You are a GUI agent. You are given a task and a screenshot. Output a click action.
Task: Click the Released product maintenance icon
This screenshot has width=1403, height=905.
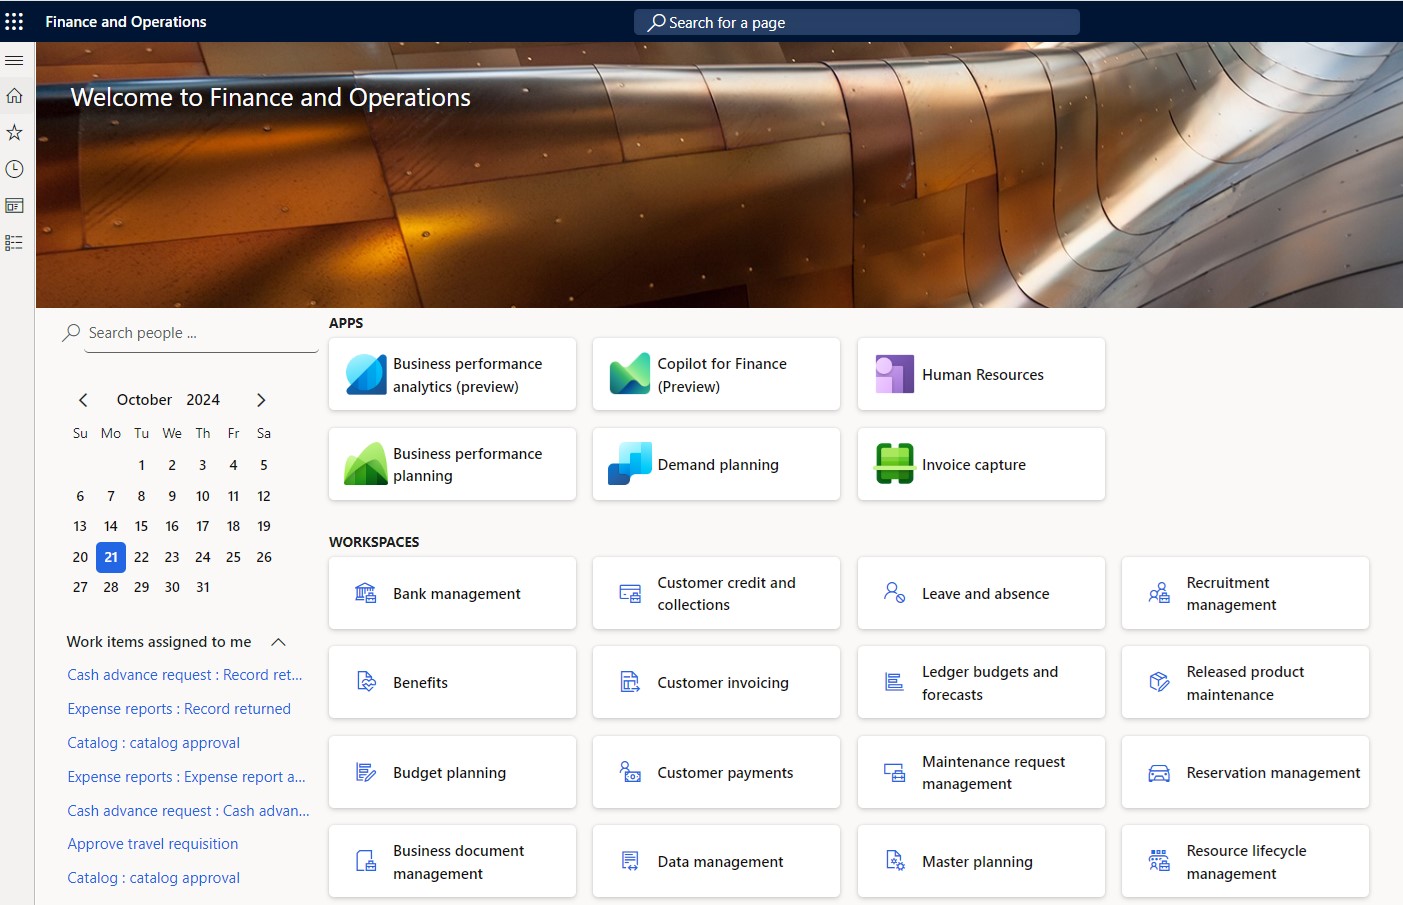click(x=1159, y=682)
